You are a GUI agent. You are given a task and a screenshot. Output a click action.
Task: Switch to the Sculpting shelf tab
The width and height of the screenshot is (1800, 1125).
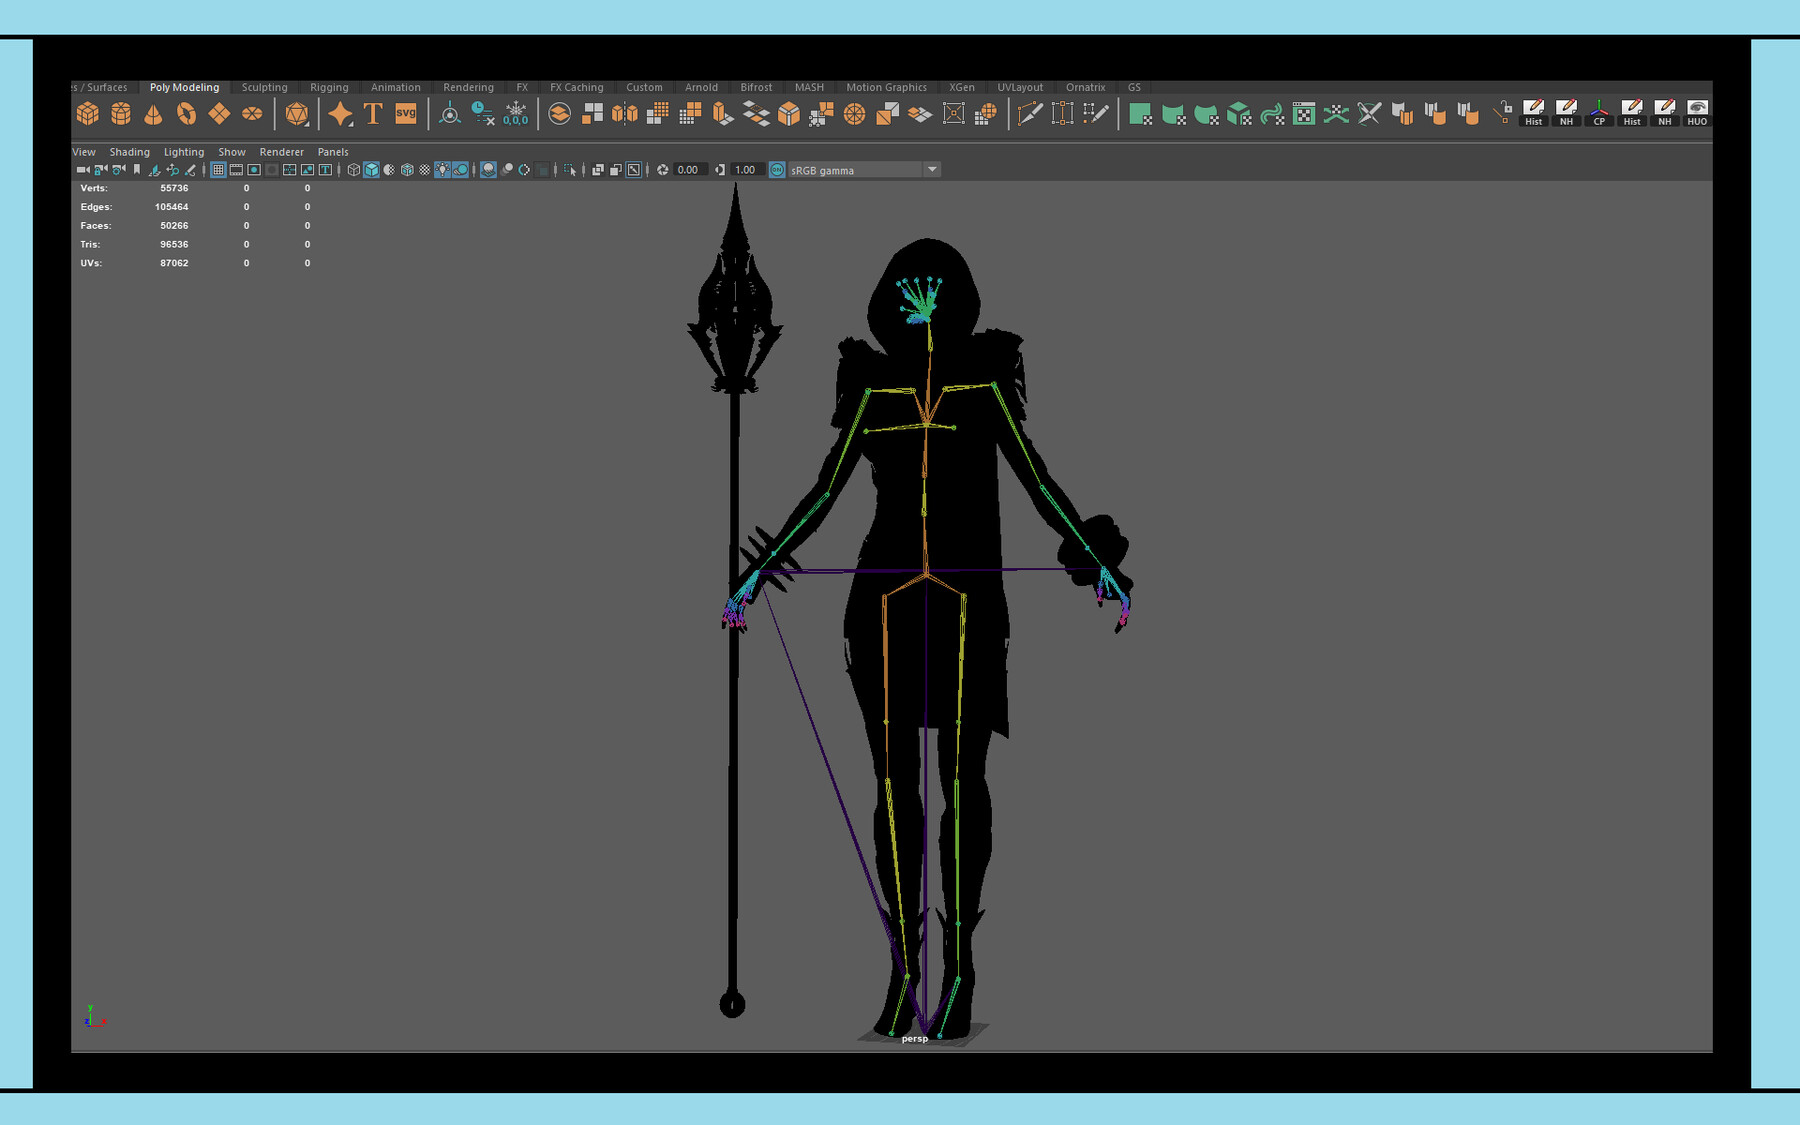pyautogui.click(x=264, y=87)
